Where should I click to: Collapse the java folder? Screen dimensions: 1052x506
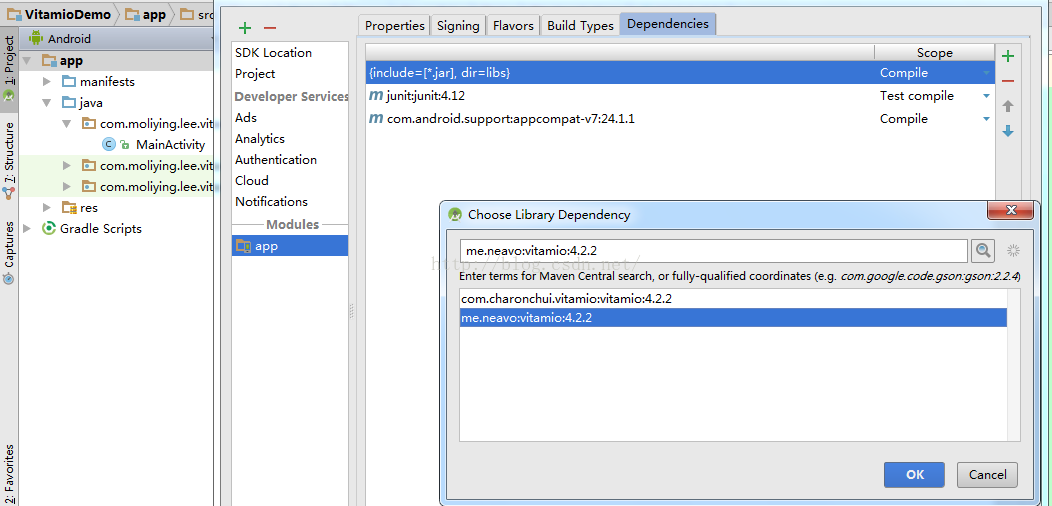[47, 103]
